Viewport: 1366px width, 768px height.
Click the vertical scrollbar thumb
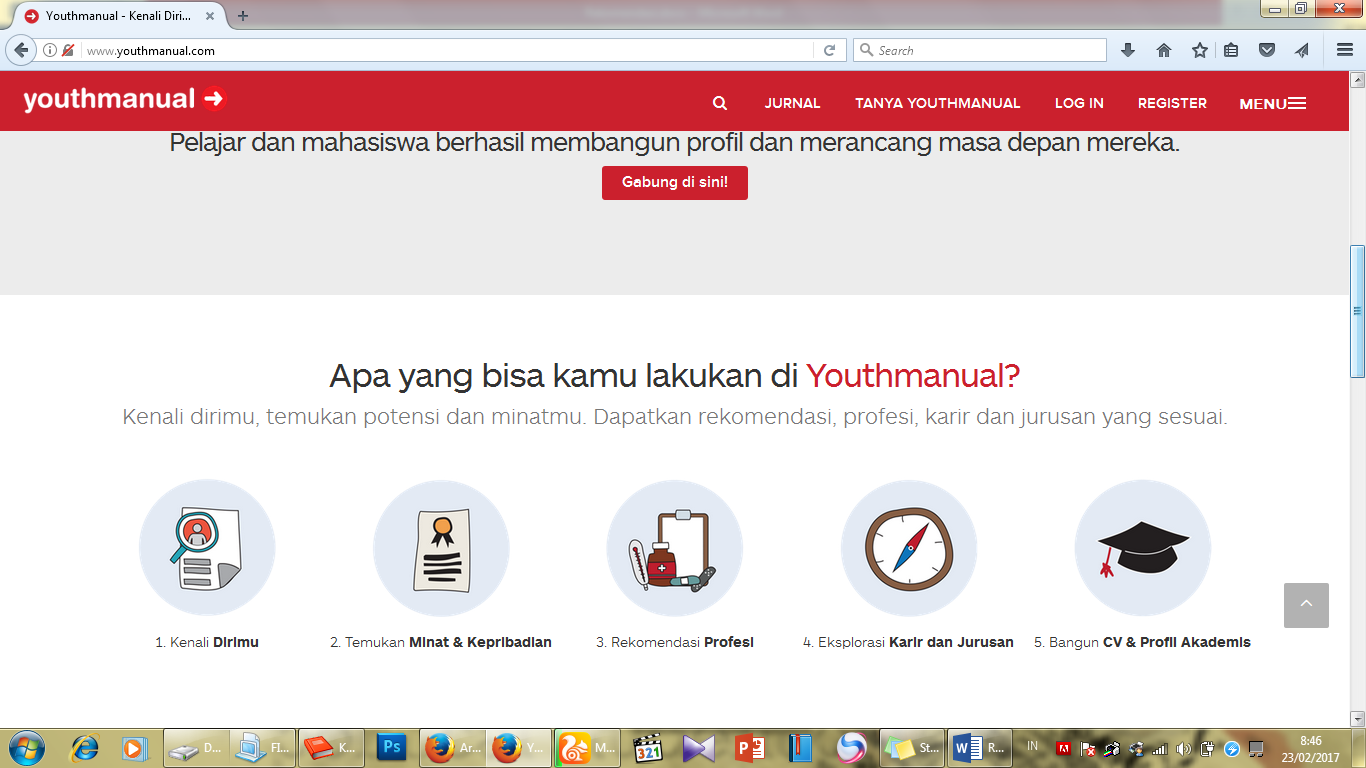pyautogui.click(x=1357, y=311)
